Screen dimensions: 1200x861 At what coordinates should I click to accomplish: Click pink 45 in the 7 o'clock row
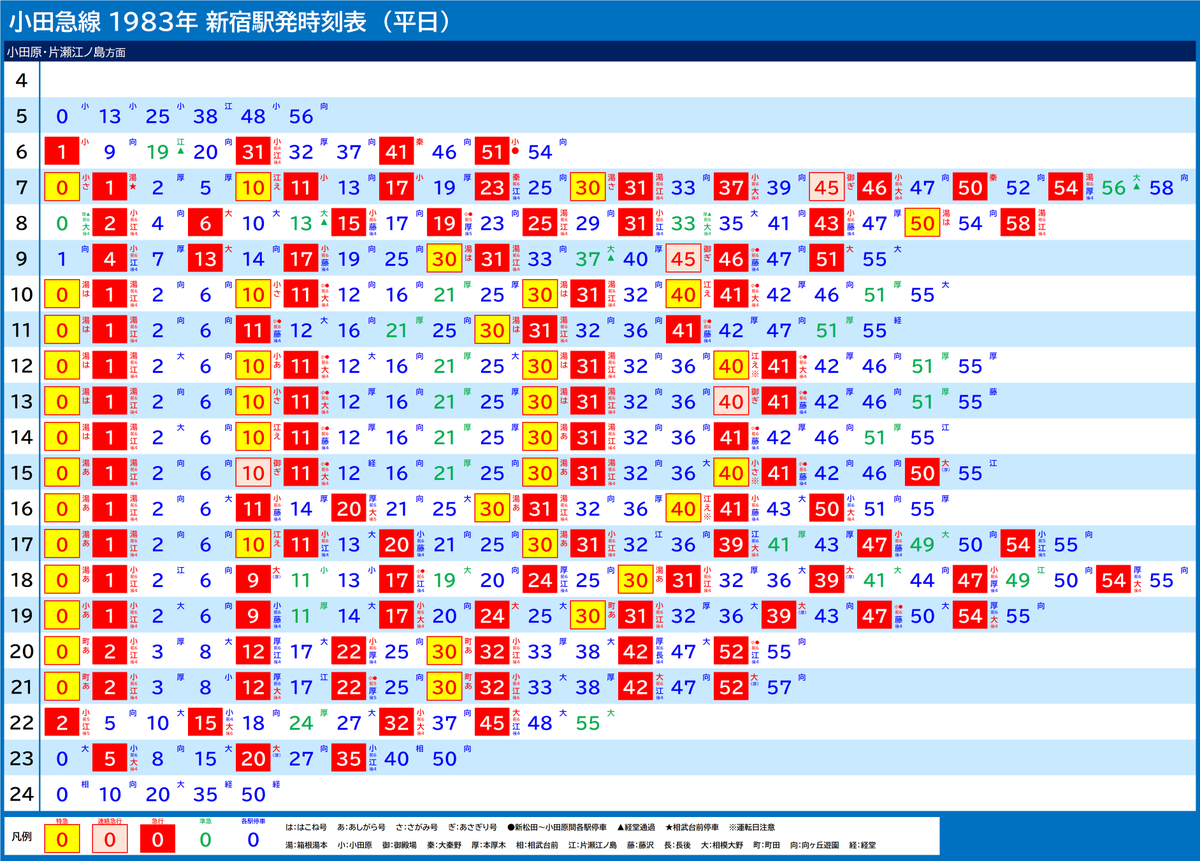pyautogui.click(x=826, y=187)
